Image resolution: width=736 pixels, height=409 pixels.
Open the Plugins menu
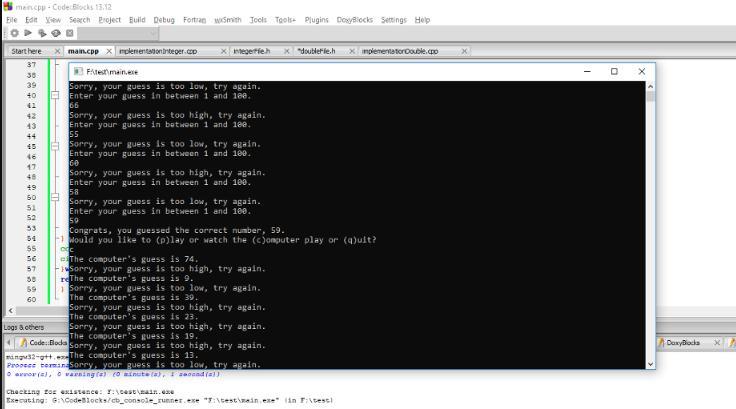[x=316, y=20]
